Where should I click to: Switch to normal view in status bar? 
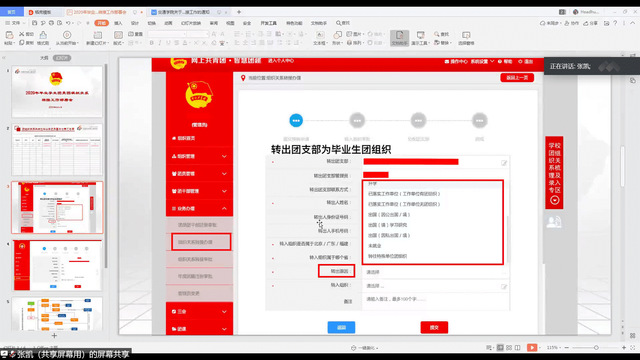(500, 347)
